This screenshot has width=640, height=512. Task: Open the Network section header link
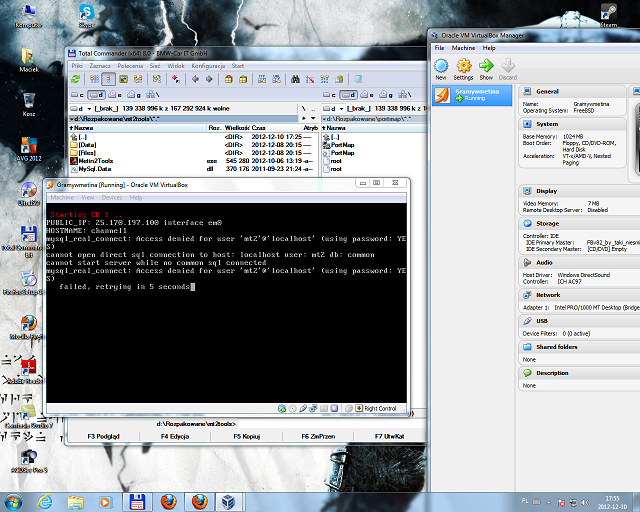[x=548, y=295]
